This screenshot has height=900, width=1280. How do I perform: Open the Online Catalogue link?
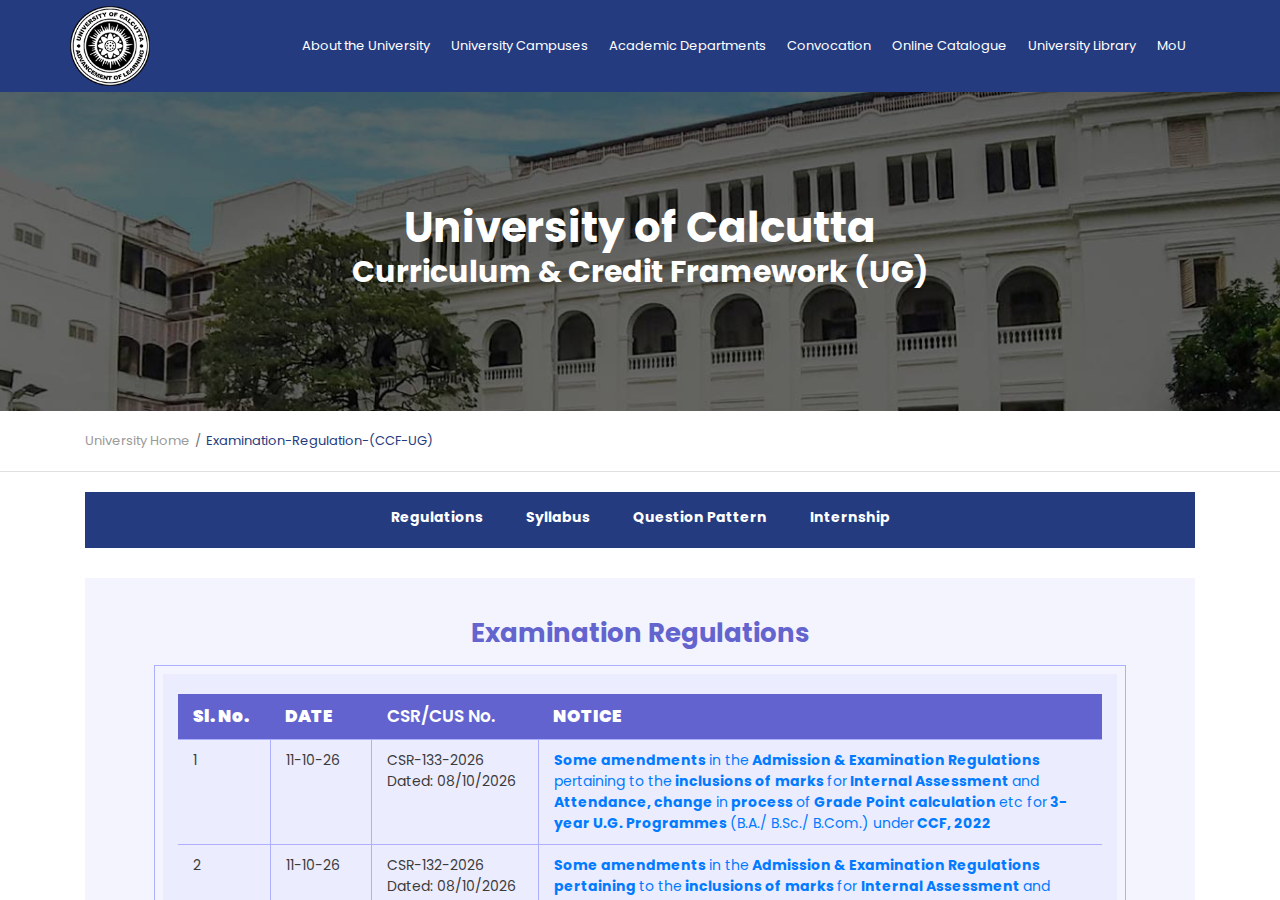(949, 46)
